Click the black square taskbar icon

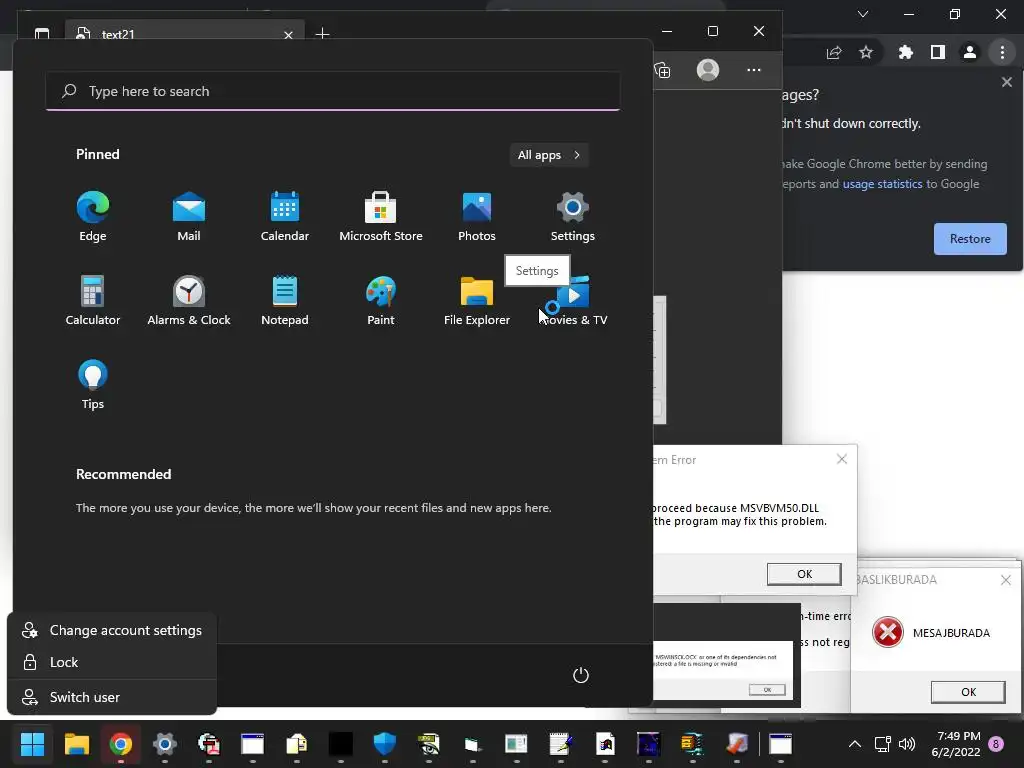click(x=340, y=744)
